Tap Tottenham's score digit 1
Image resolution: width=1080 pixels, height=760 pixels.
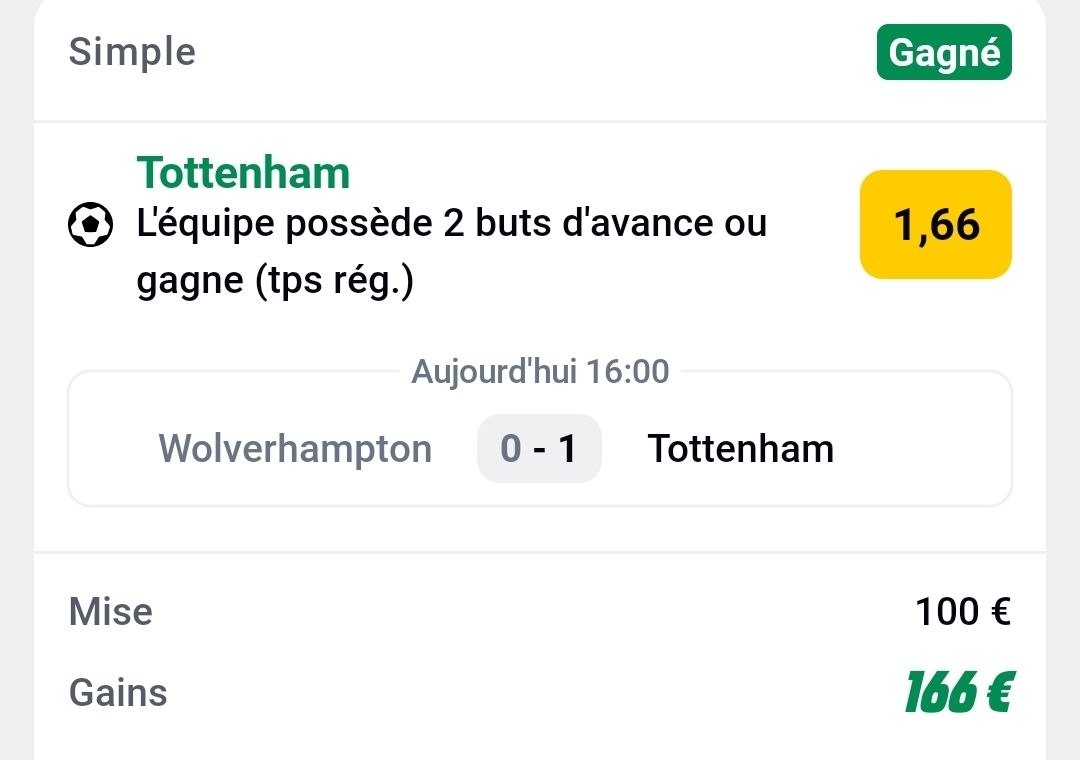click(568, 449)
